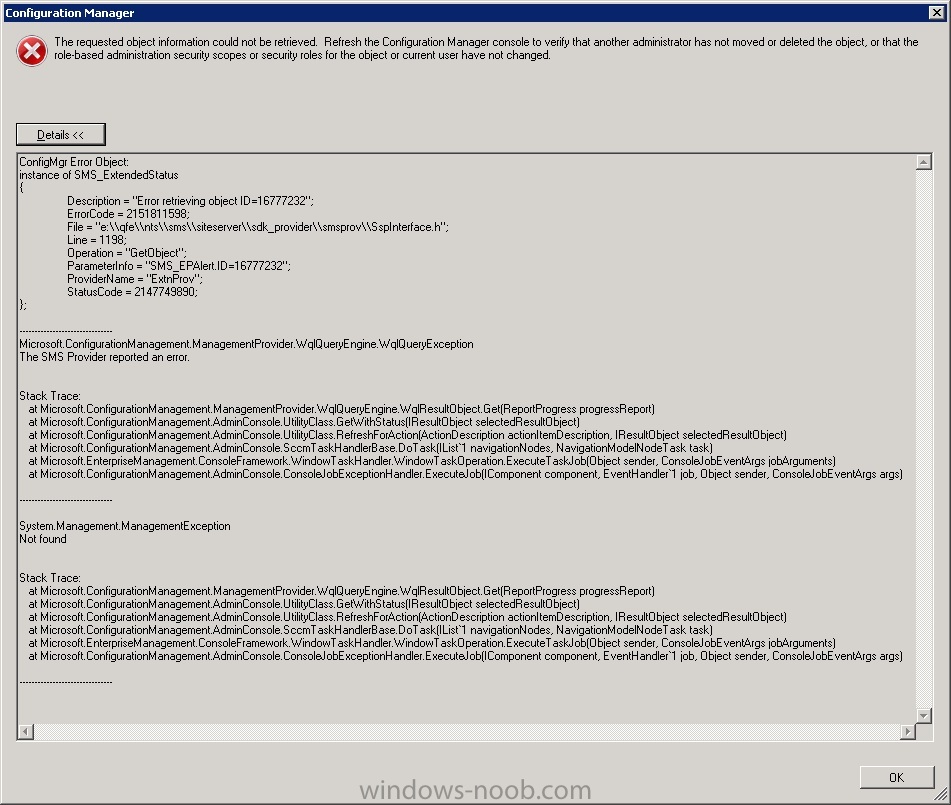Viewport: 951px width, 805px height.
Task: Click the vertical scrollbar down arrow
Action: pos(923,716)
